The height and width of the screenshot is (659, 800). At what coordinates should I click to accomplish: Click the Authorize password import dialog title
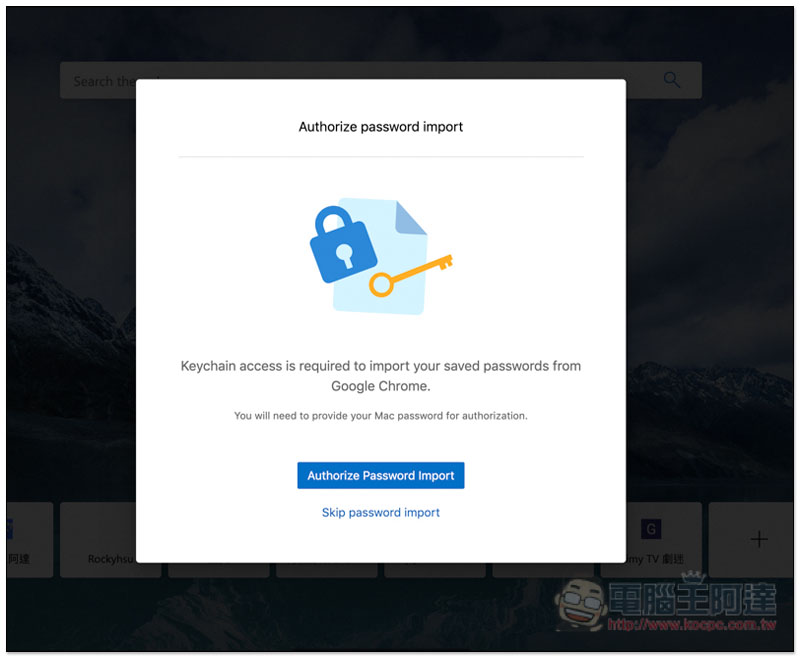coord(381,126)
